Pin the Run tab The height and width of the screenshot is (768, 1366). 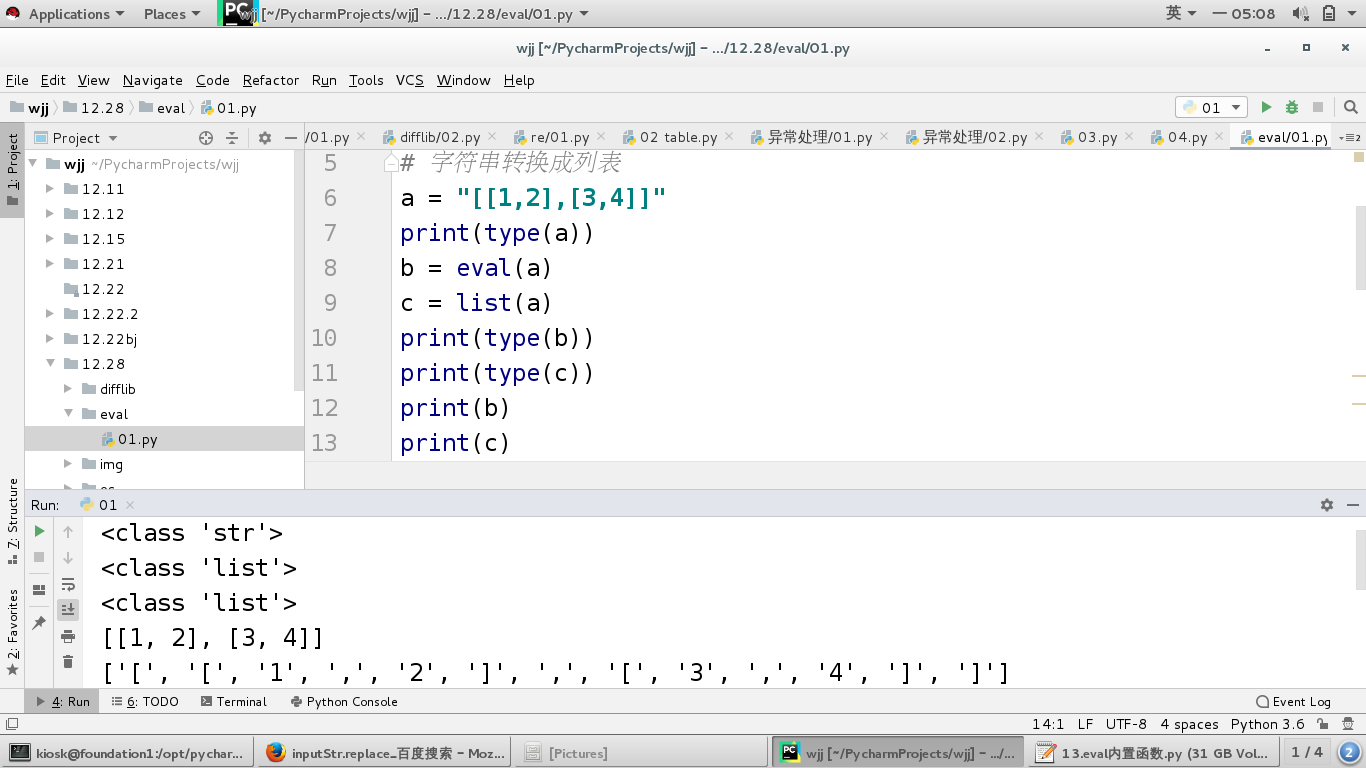(39, 622)
